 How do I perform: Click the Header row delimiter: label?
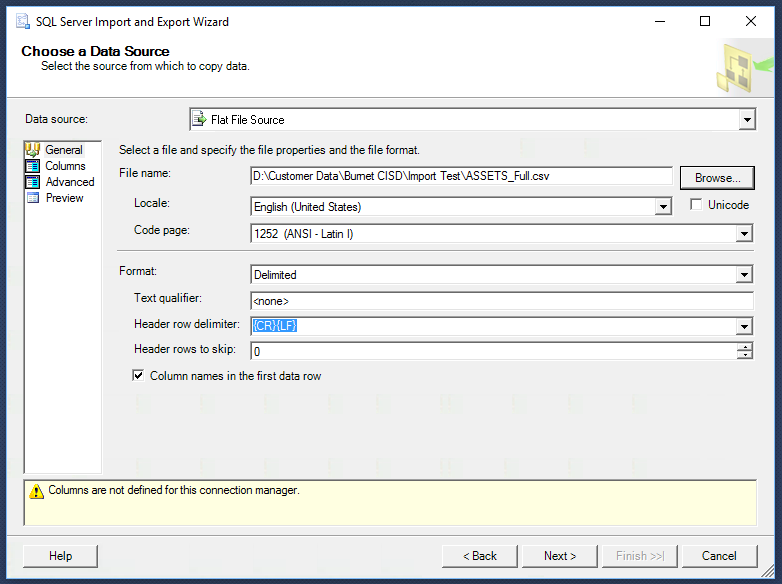point(187,324)
